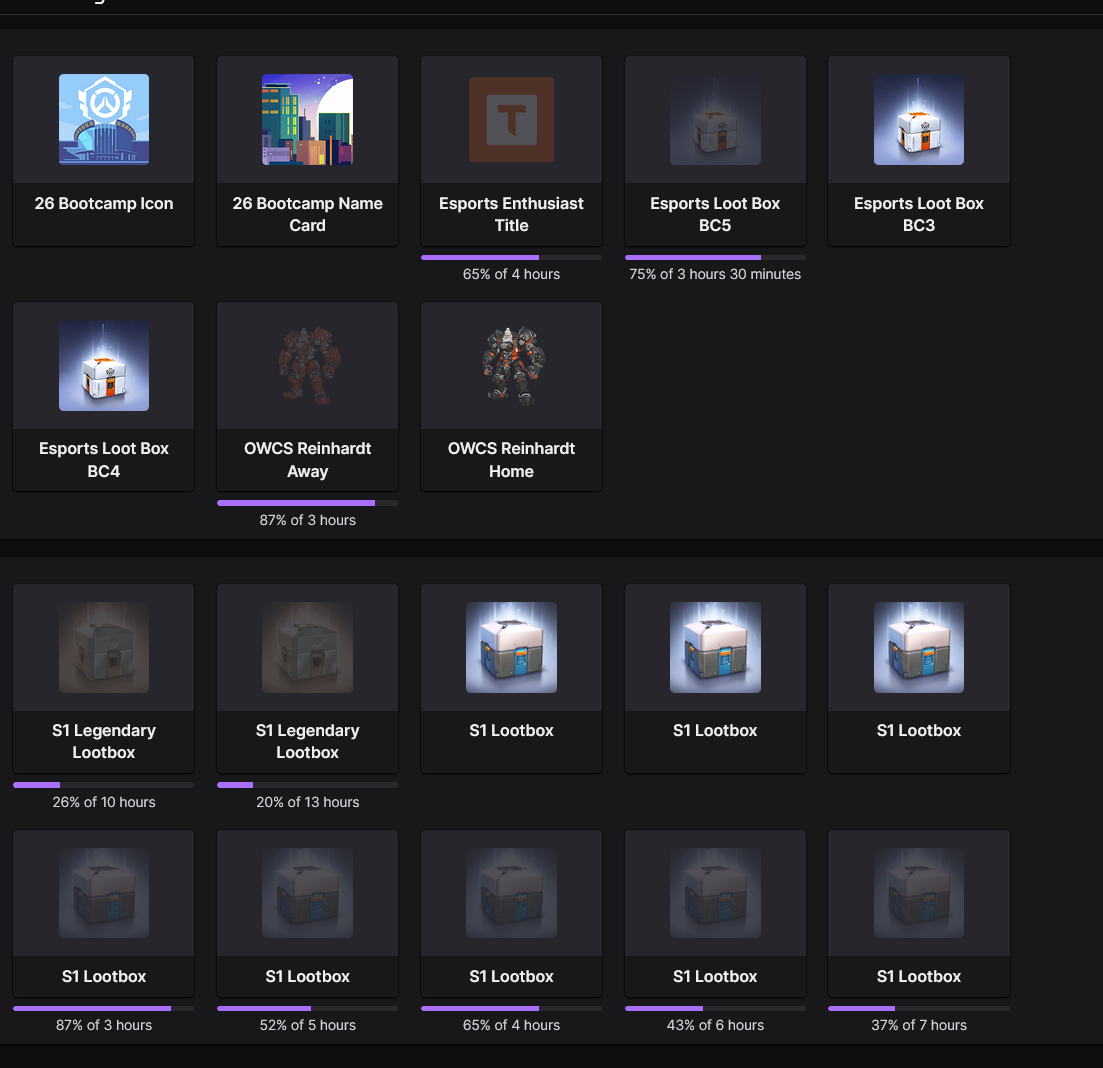1103x1068 pixels.
Task: Click the Esports Loot Box BC5 image
Action: tap(715, 120)
